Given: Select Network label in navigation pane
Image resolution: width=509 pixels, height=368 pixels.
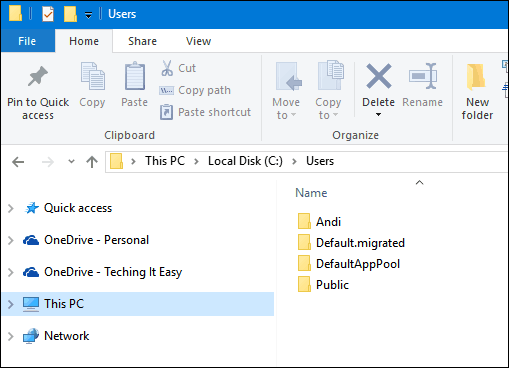Looking at the screenshot, I should 67,336.
